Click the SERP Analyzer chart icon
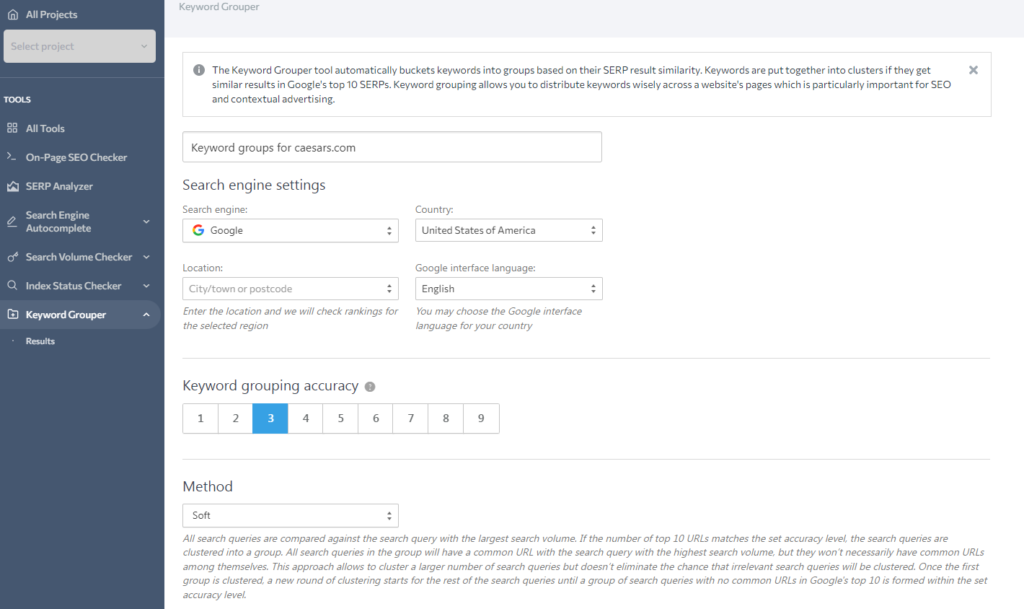The width and height of the screenshot is (1024, 609). [x=12, y=186]
